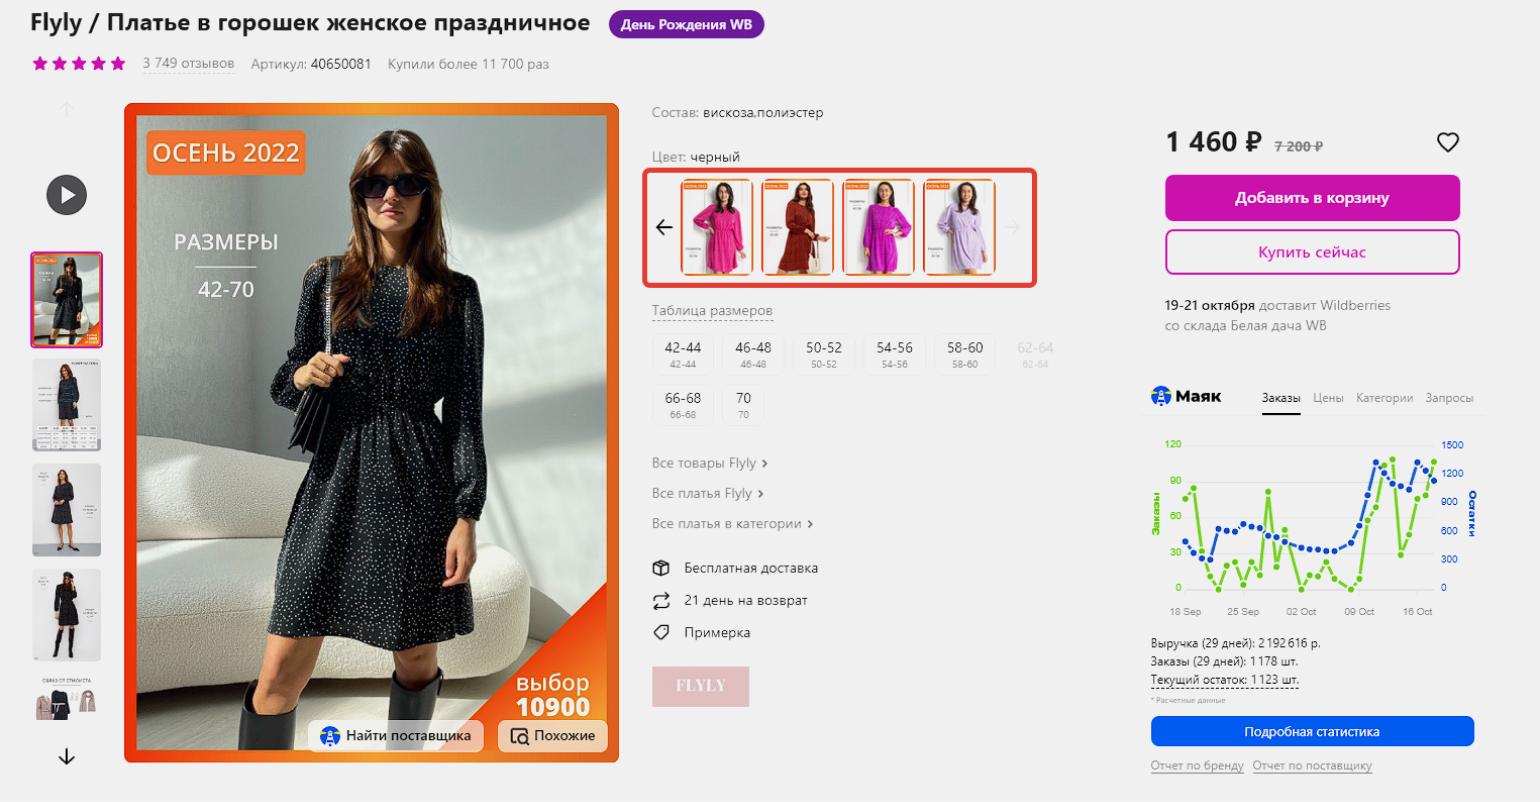Play the product video
Screen dimensions: 1540x802
pos(67,194)
